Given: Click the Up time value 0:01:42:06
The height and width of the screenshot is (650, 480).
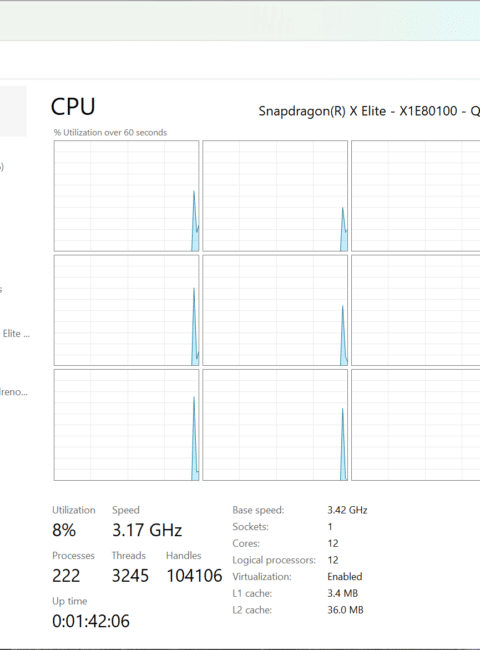Looking at the screenshot, I should [x=91, y=621].
